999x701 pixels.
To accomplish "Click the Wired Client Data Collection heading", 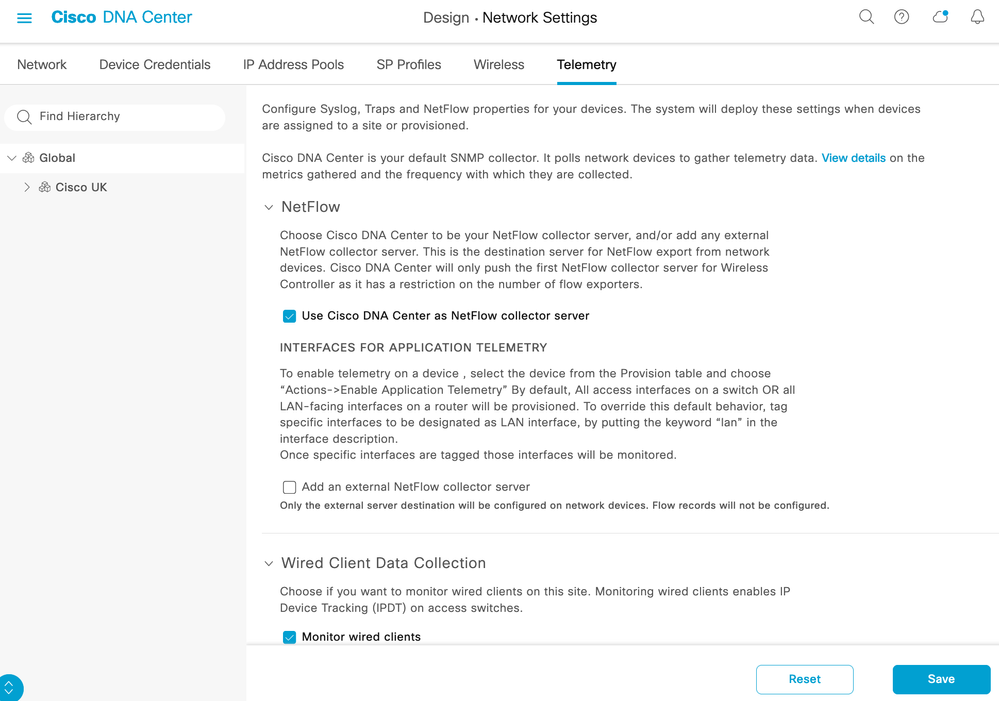I will point(383,563).
